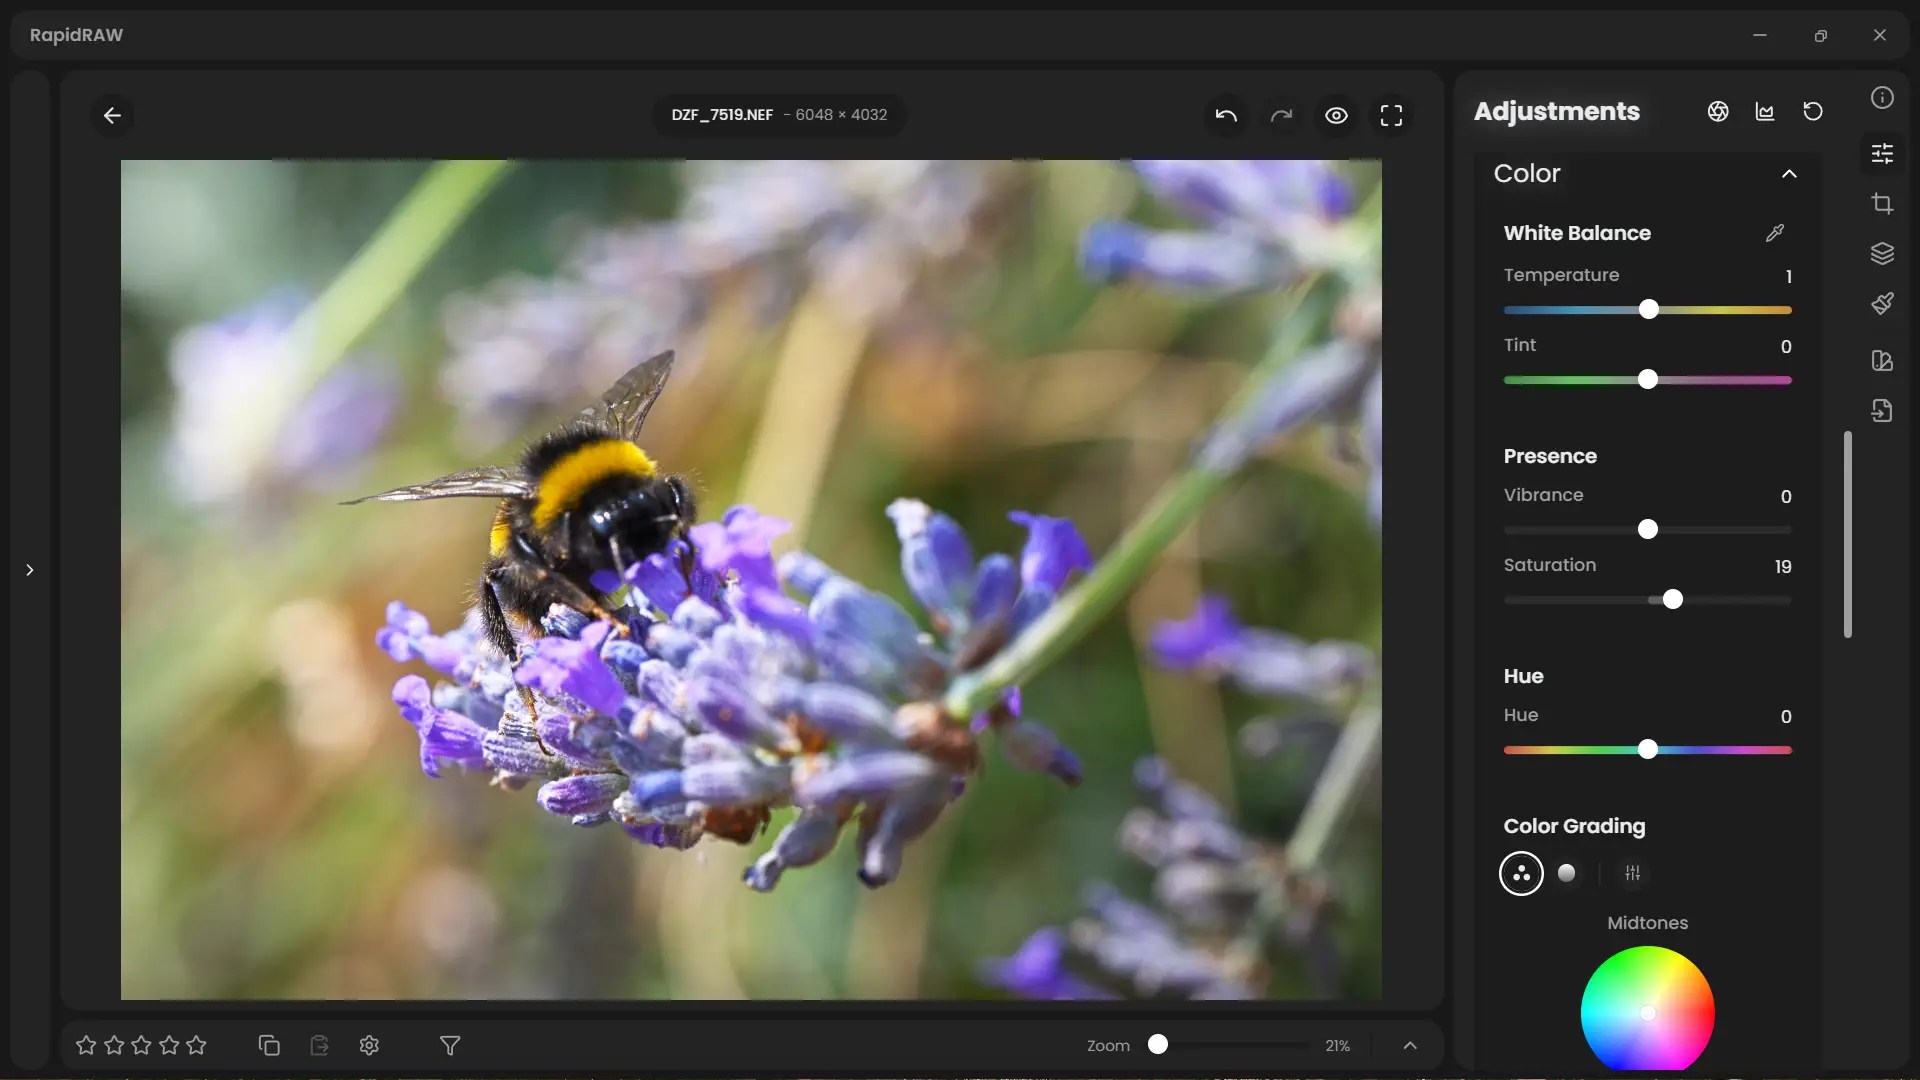1920x1080 pixels.
Task: Open the Masks layers panel
Action: pos(1882,253)
